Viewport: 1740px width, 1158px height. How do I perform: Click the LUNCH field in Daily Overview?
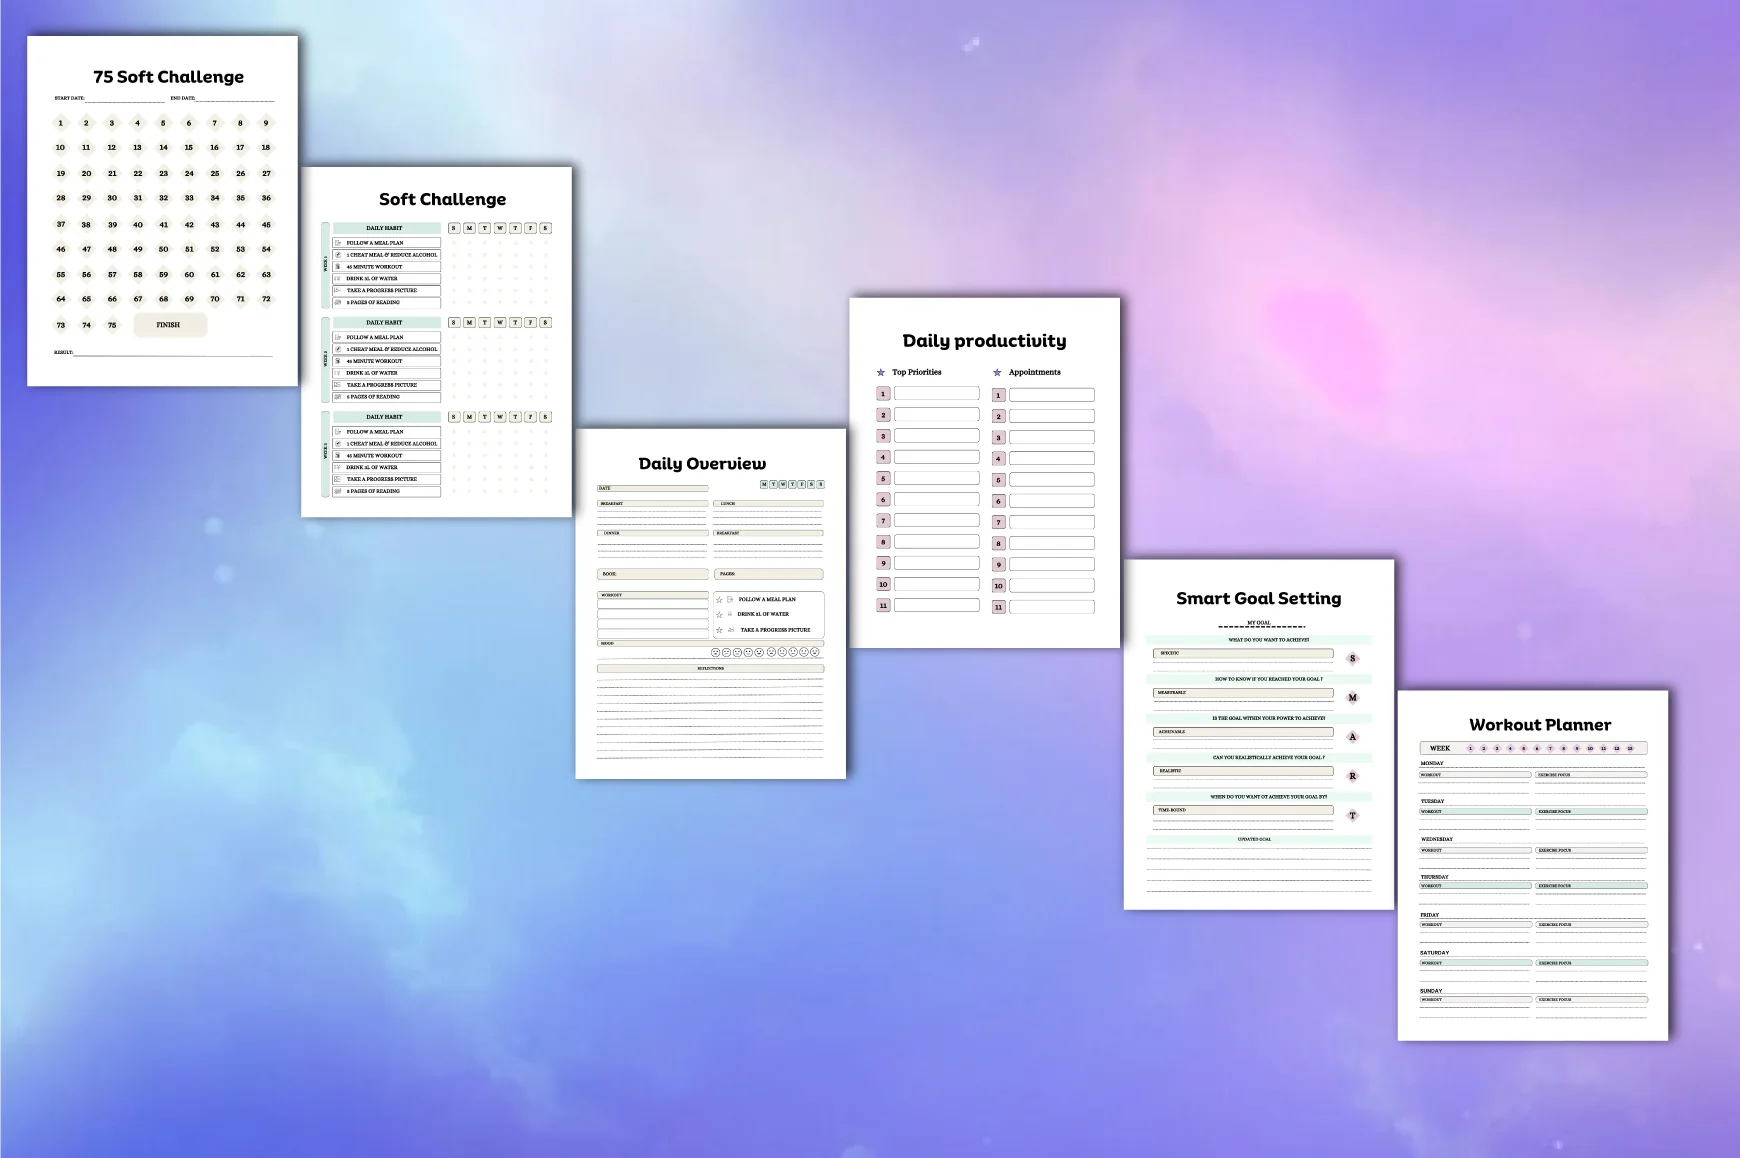point(769,504)
